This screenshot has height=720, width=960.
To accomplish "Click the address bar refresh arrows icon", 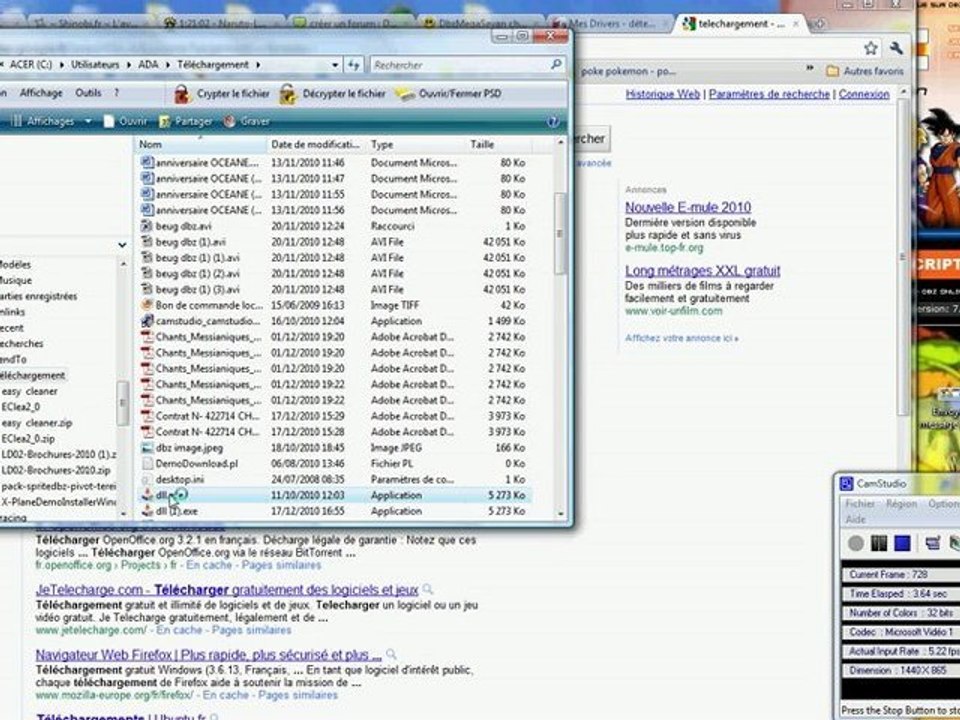I will click(354, 64).
